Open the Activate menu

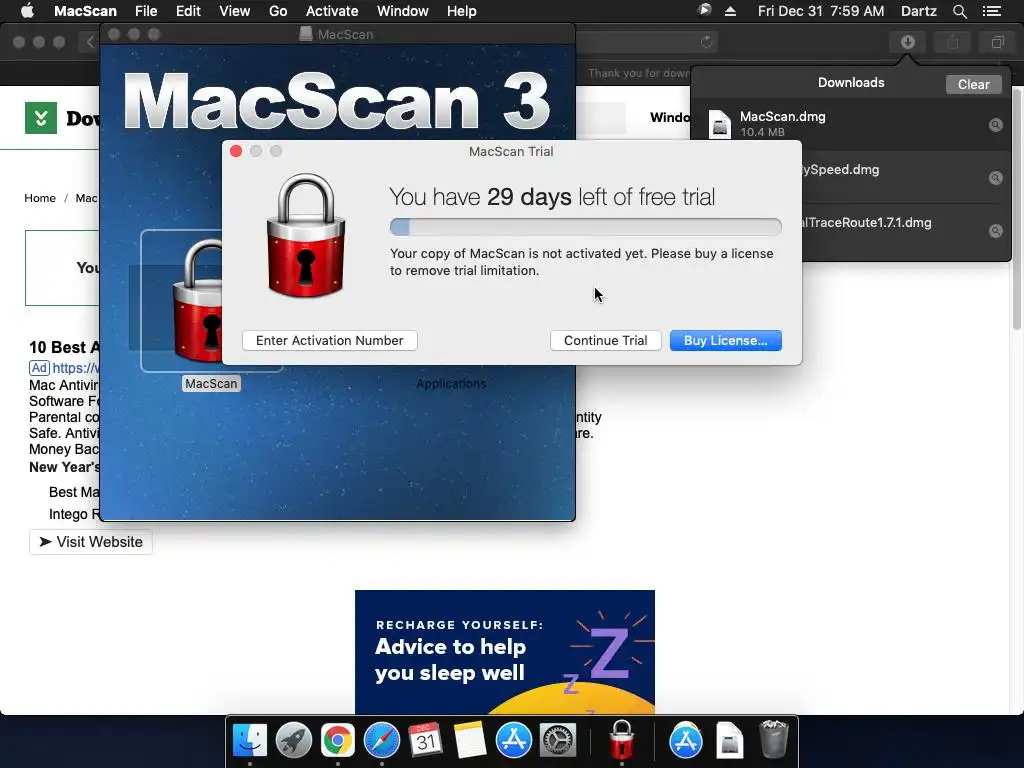(x=332, y=11)
